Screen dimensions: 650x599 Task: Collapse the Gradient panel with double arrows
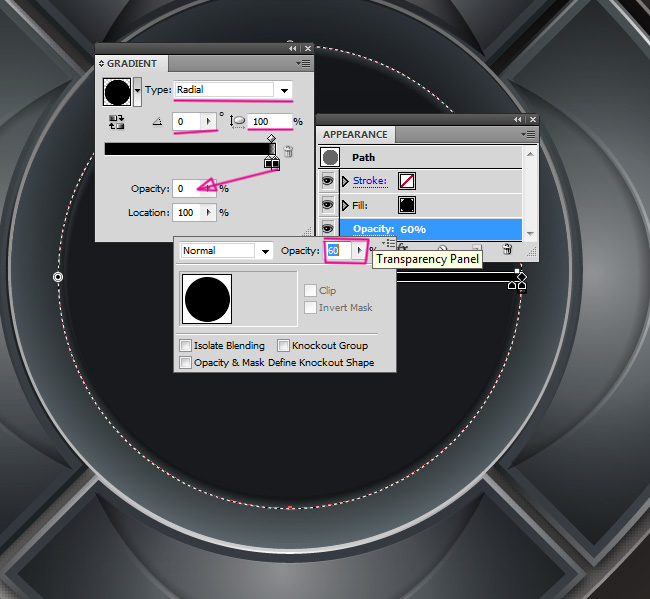(293, 49)
